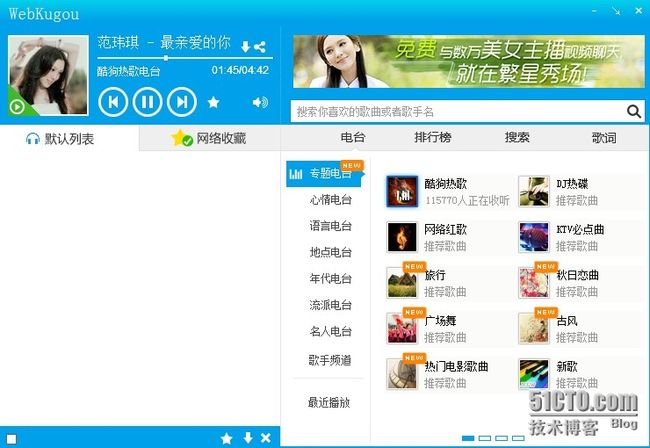Click the 115770人正在收听 listener count

(467, 201)
